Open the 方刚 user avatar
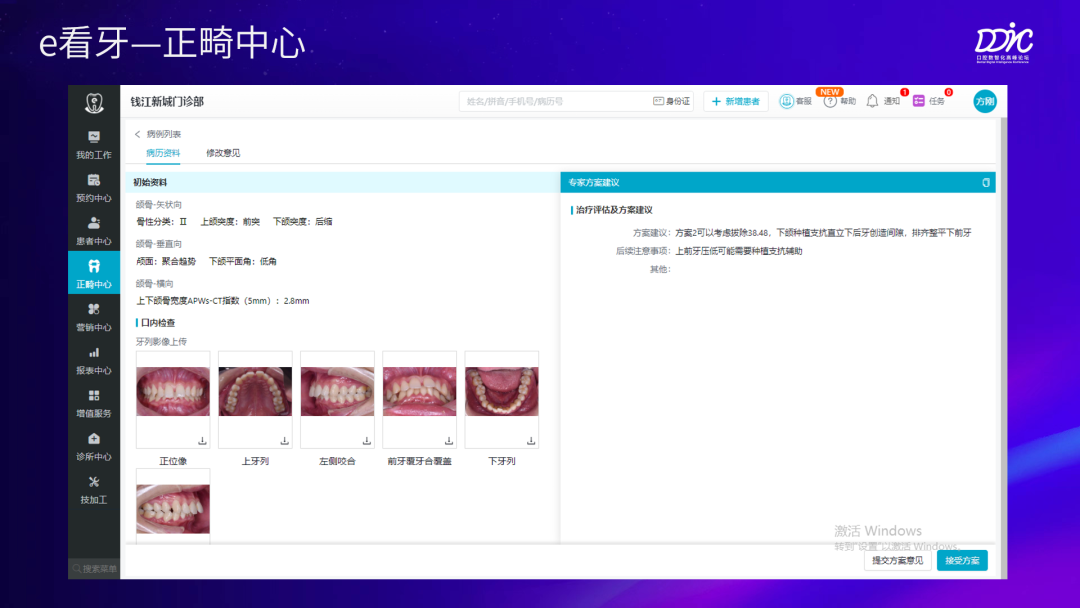Viewport: 1080px width, 608px height. [985, 101]
